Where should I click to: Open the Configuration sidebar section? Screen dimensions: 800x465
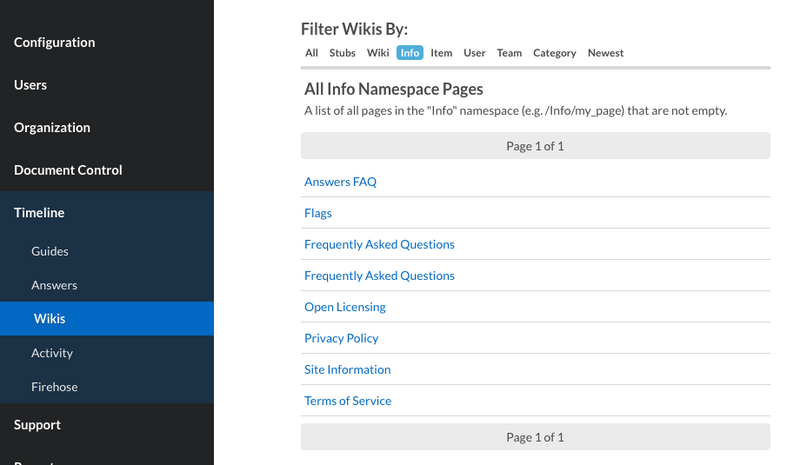pos(55,42)
